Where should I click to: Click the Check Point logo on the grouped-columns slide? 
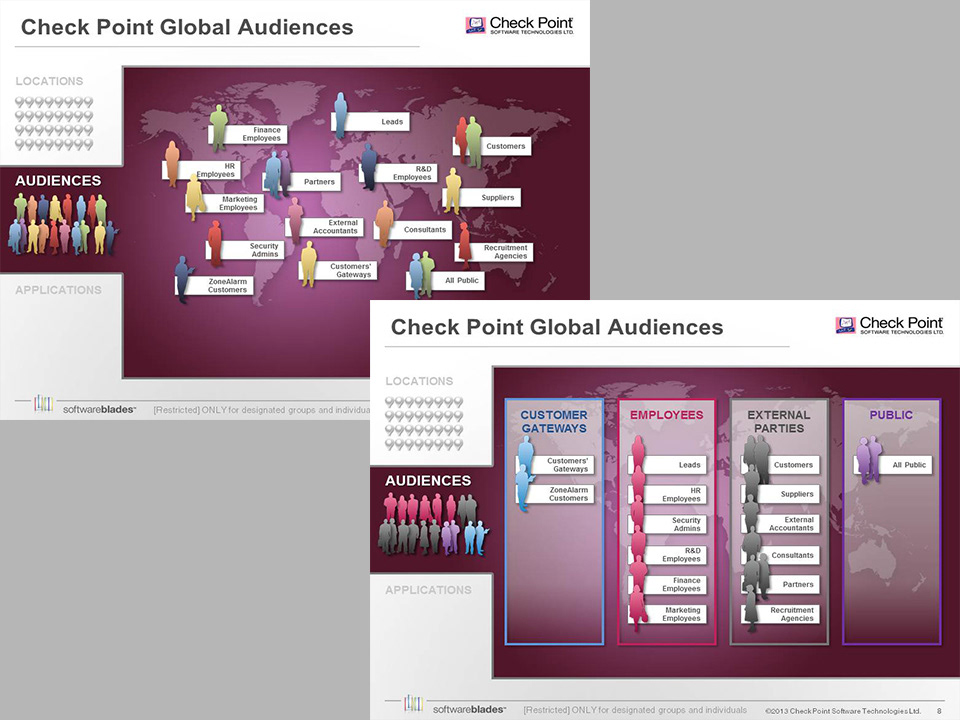(889, 325)
